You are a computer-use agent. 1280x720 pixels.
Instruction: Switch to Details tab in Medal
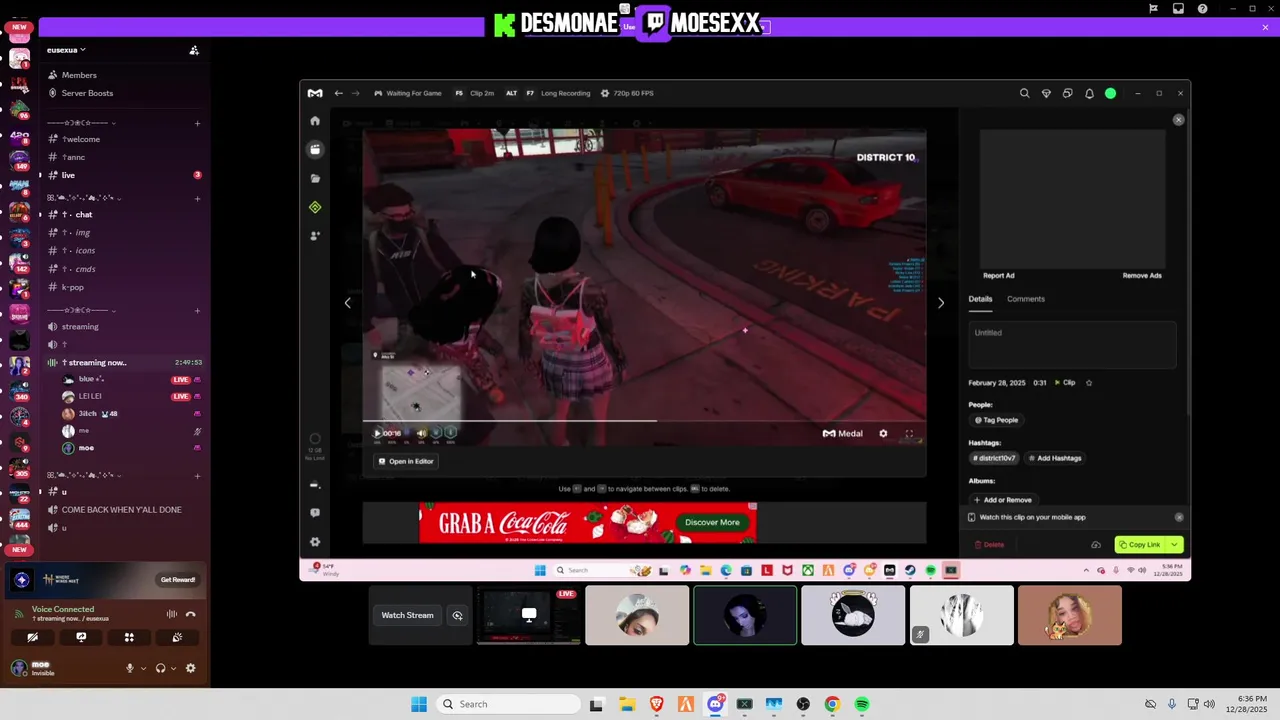coord(980,299)
